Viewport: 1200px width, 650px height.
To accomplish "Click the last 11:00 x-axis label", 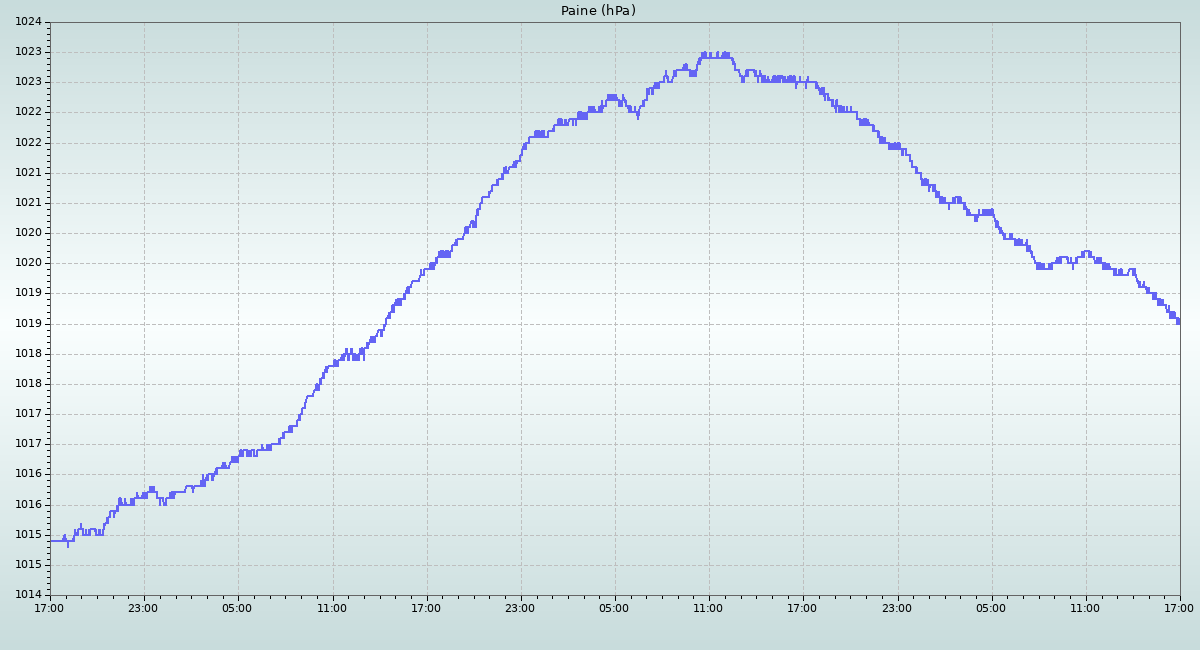I will coord(1085,607).
